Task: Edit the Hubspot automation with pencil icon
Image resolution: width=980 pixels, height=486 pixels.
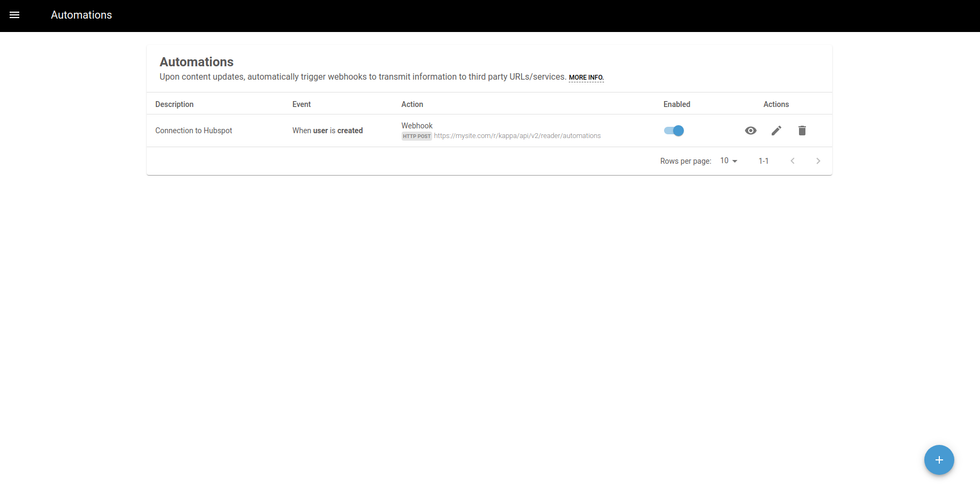Action: [776, 131]
